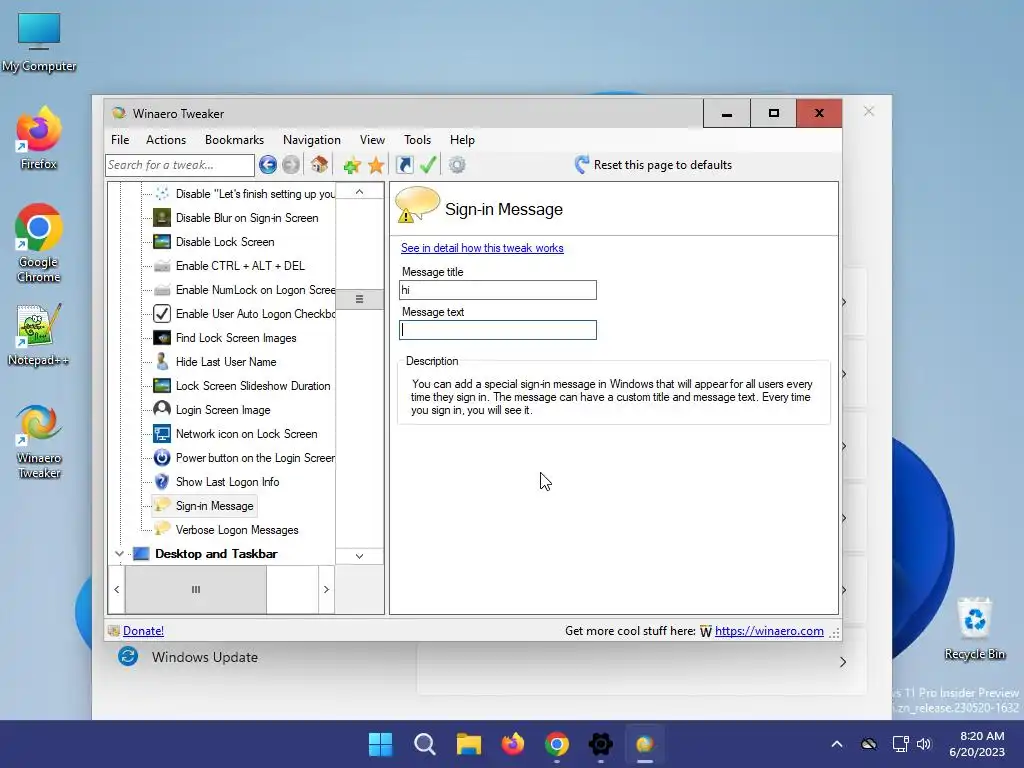Click the Message title input field
The height and width of the screenshot is (768, 1024).
tap(498, 290)
